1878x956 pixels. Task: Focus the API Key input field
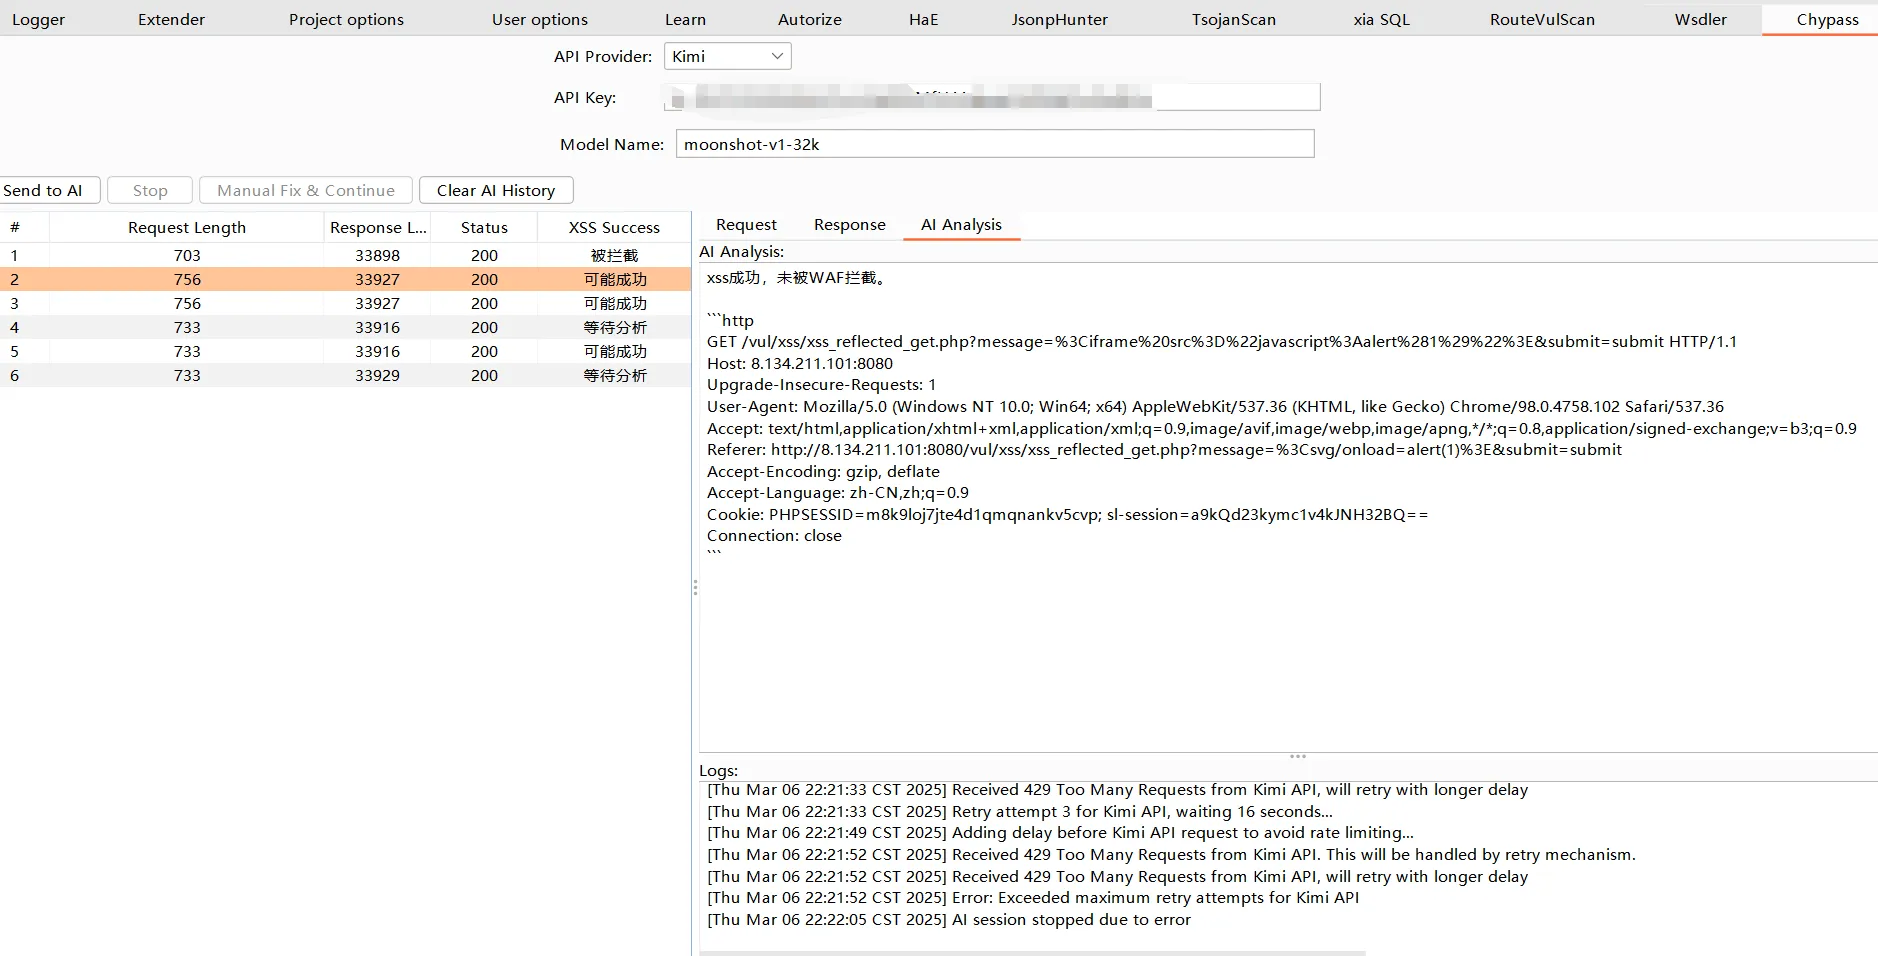[991, 98]
